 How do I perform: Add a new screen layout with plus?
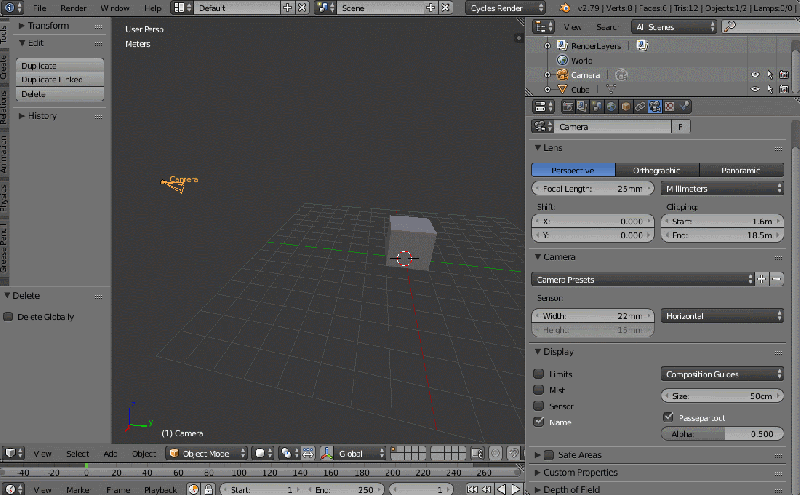coord(287,8)
